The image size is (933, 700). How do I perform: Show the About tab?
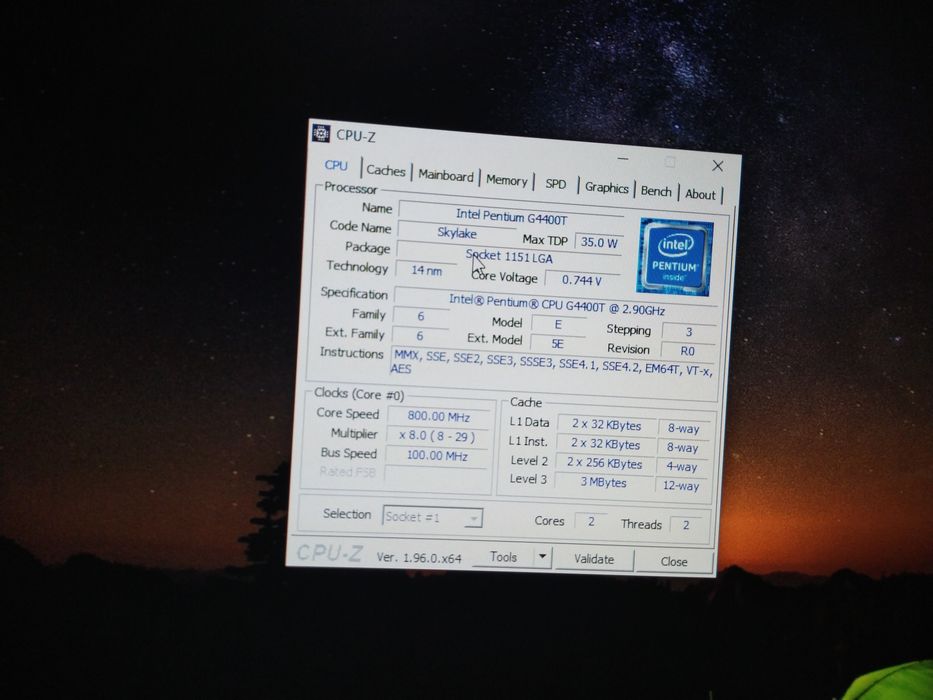tap(700, 194)
